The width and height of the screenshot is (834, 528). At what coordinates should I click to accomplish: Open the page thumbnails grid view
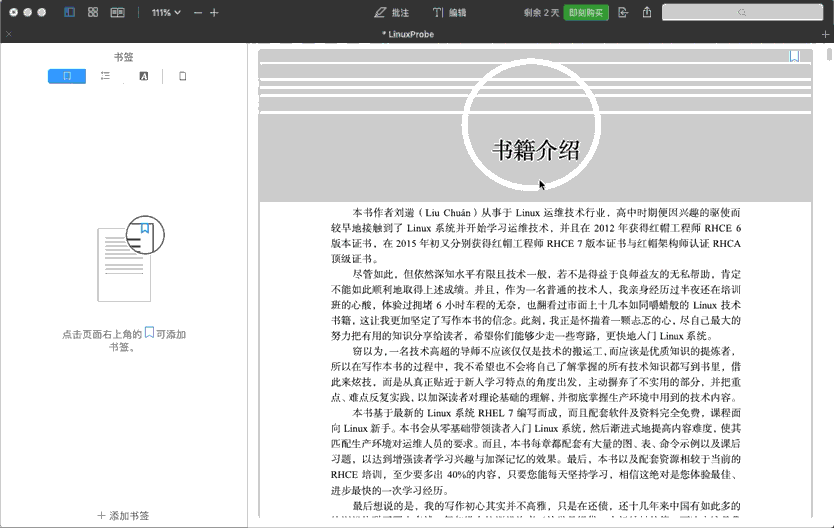tap(93, 12)
